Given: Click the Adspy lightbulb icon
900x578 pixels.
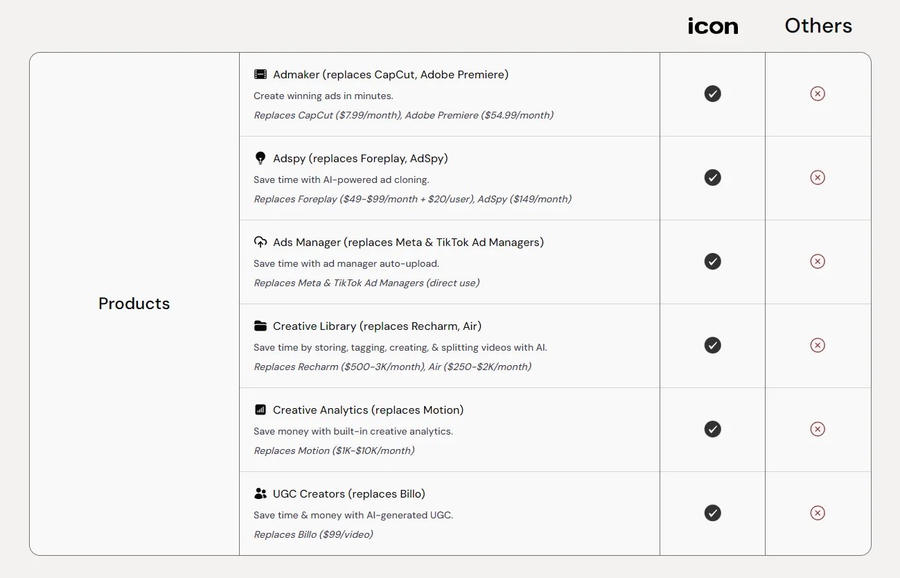Looking at the screenshot, I should (260, 158).
